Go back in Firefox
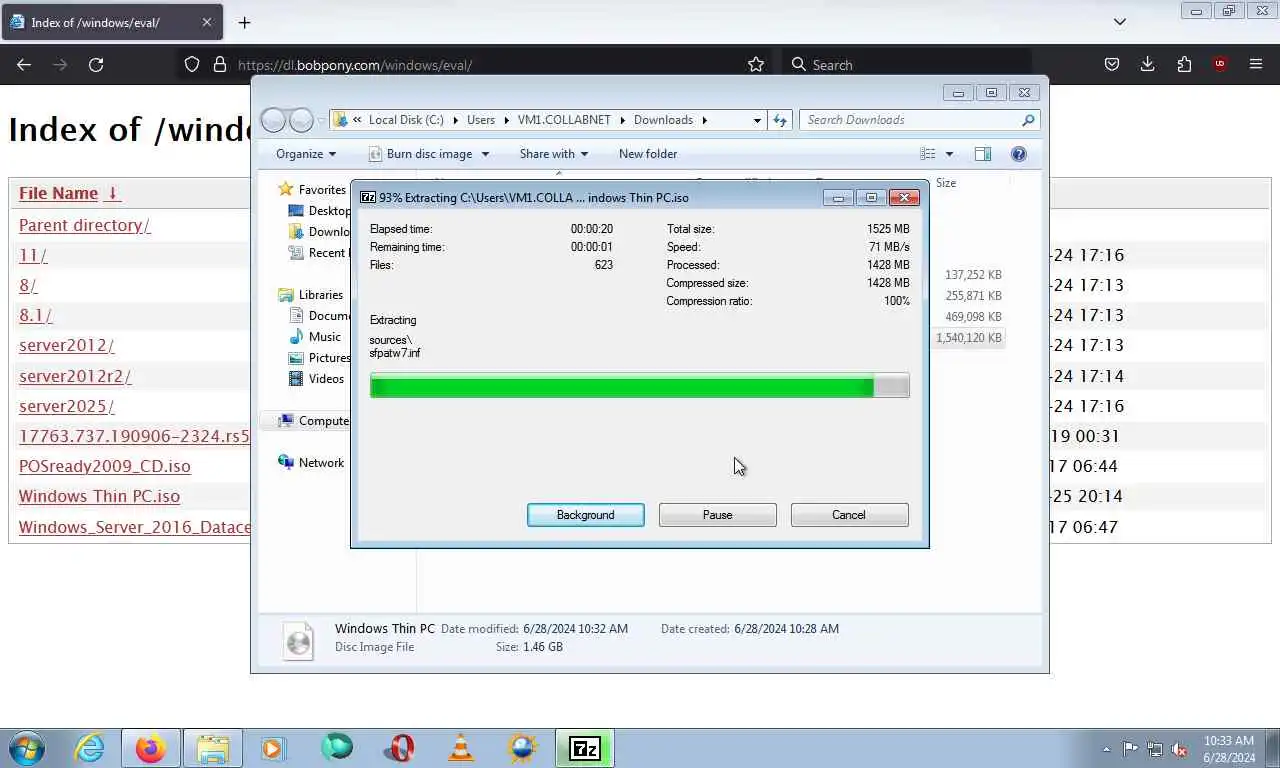Screen dimensions: 1280x768 click(x=24, y=64)
